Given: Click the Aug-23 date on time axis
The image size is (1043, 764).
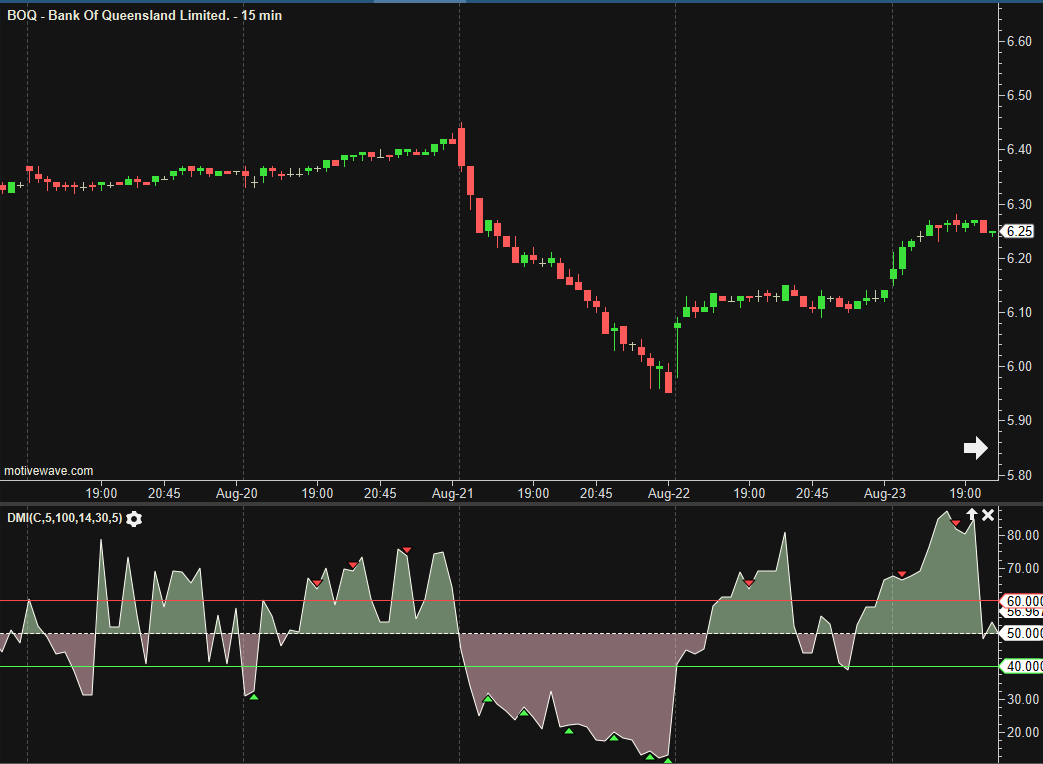Looking at the screenshot, I should click(885, 493).
